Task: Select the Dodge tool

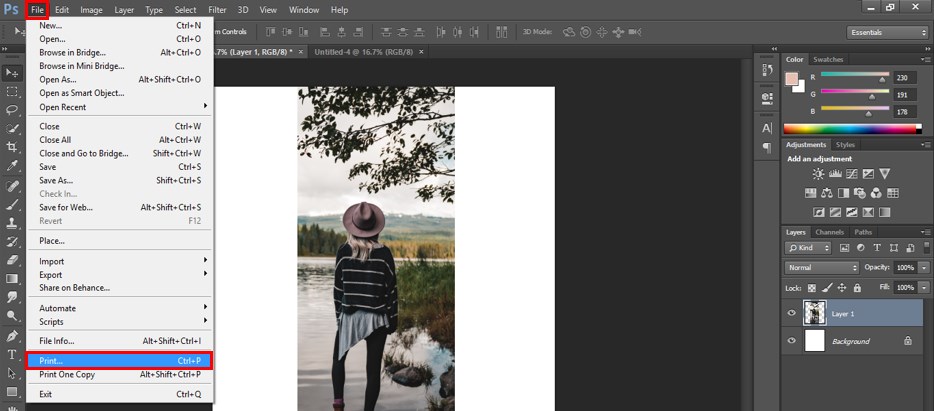Action: click(12, 316)
